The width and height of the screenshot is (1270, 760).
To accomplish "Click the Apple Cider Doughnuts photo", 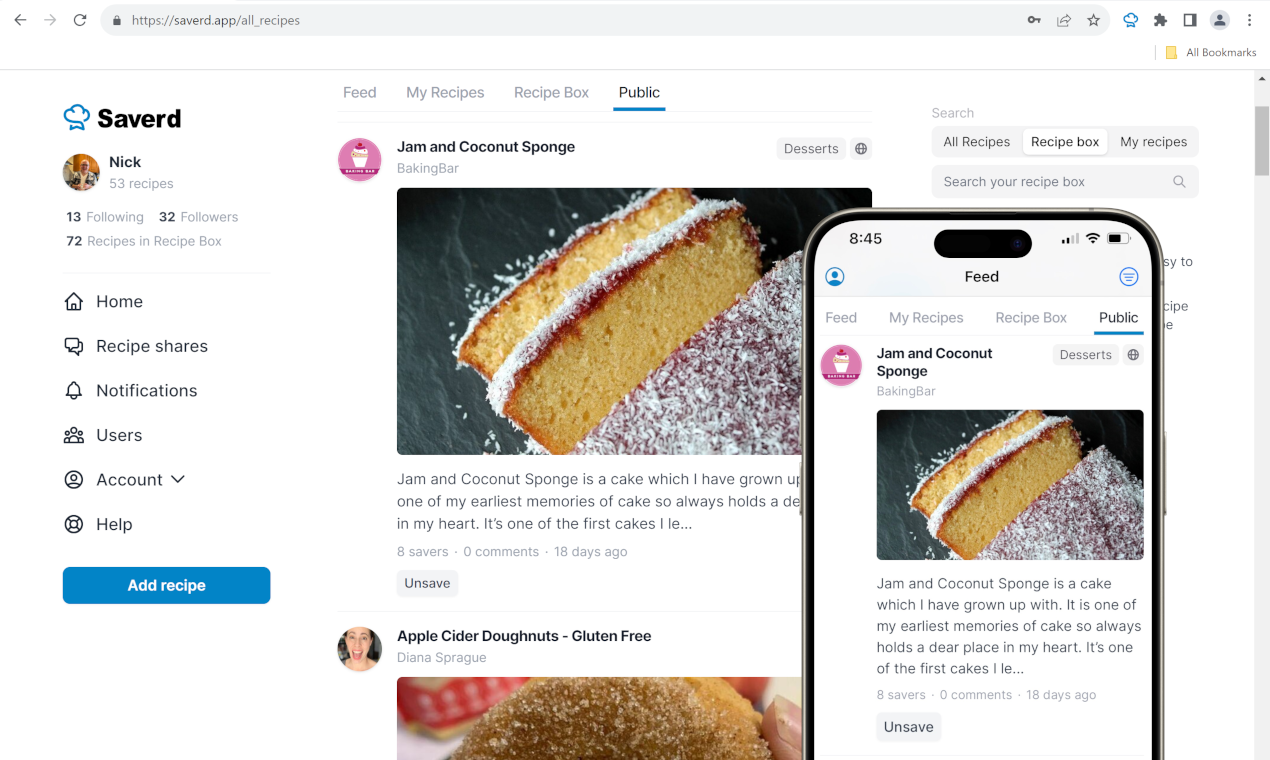I will [x=600, y=718].
